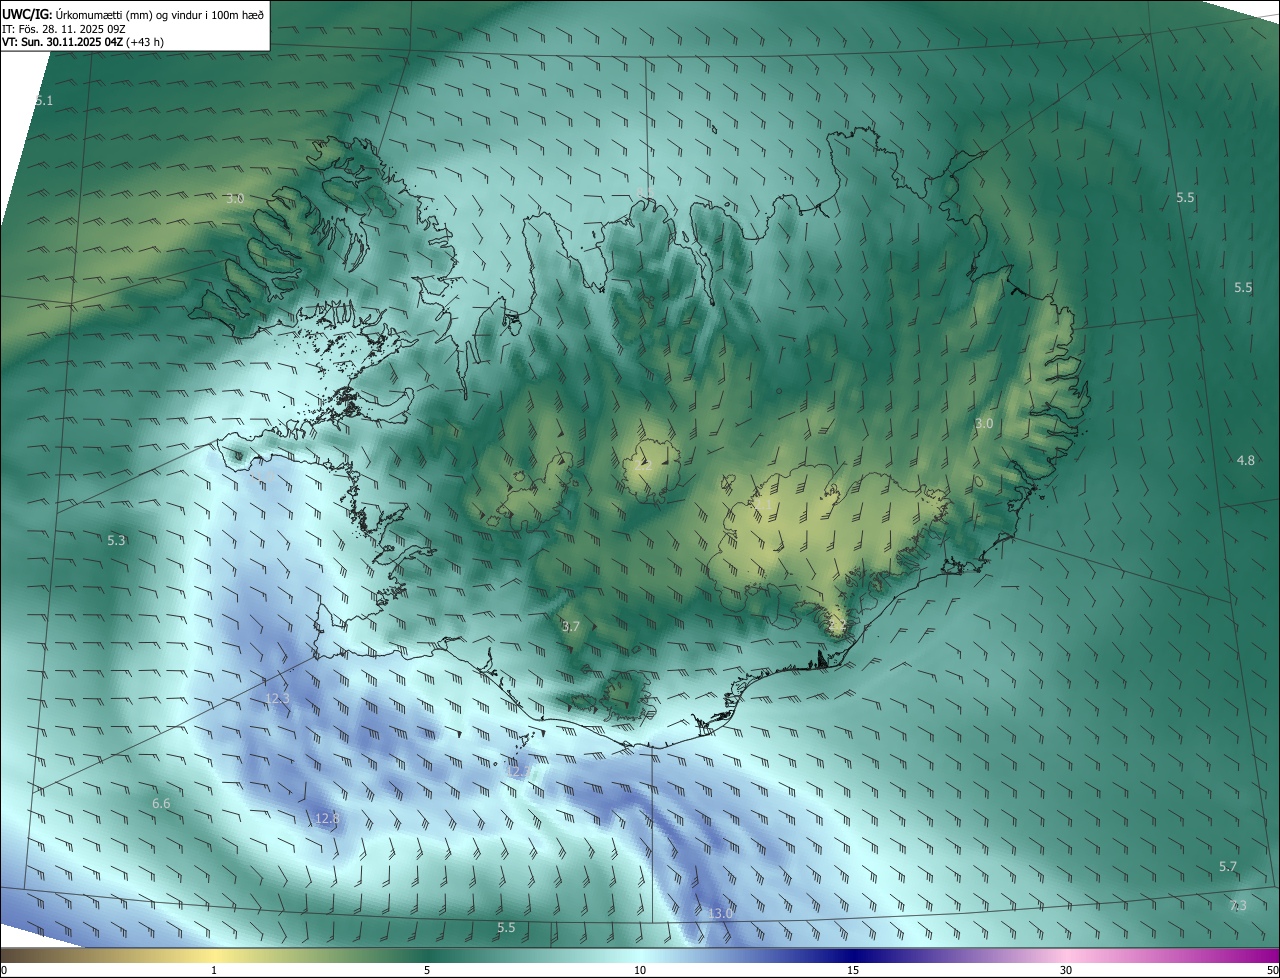Click the "50" tick label on the colour scale

click(1272, 970)
